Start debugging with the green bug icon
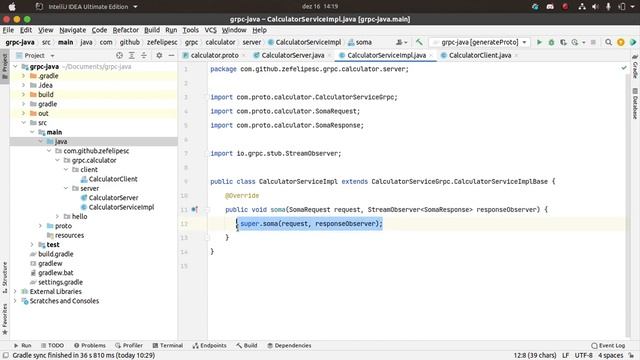Screen dimensions: 640x360 pyautogui.click(x=551, y=42)
